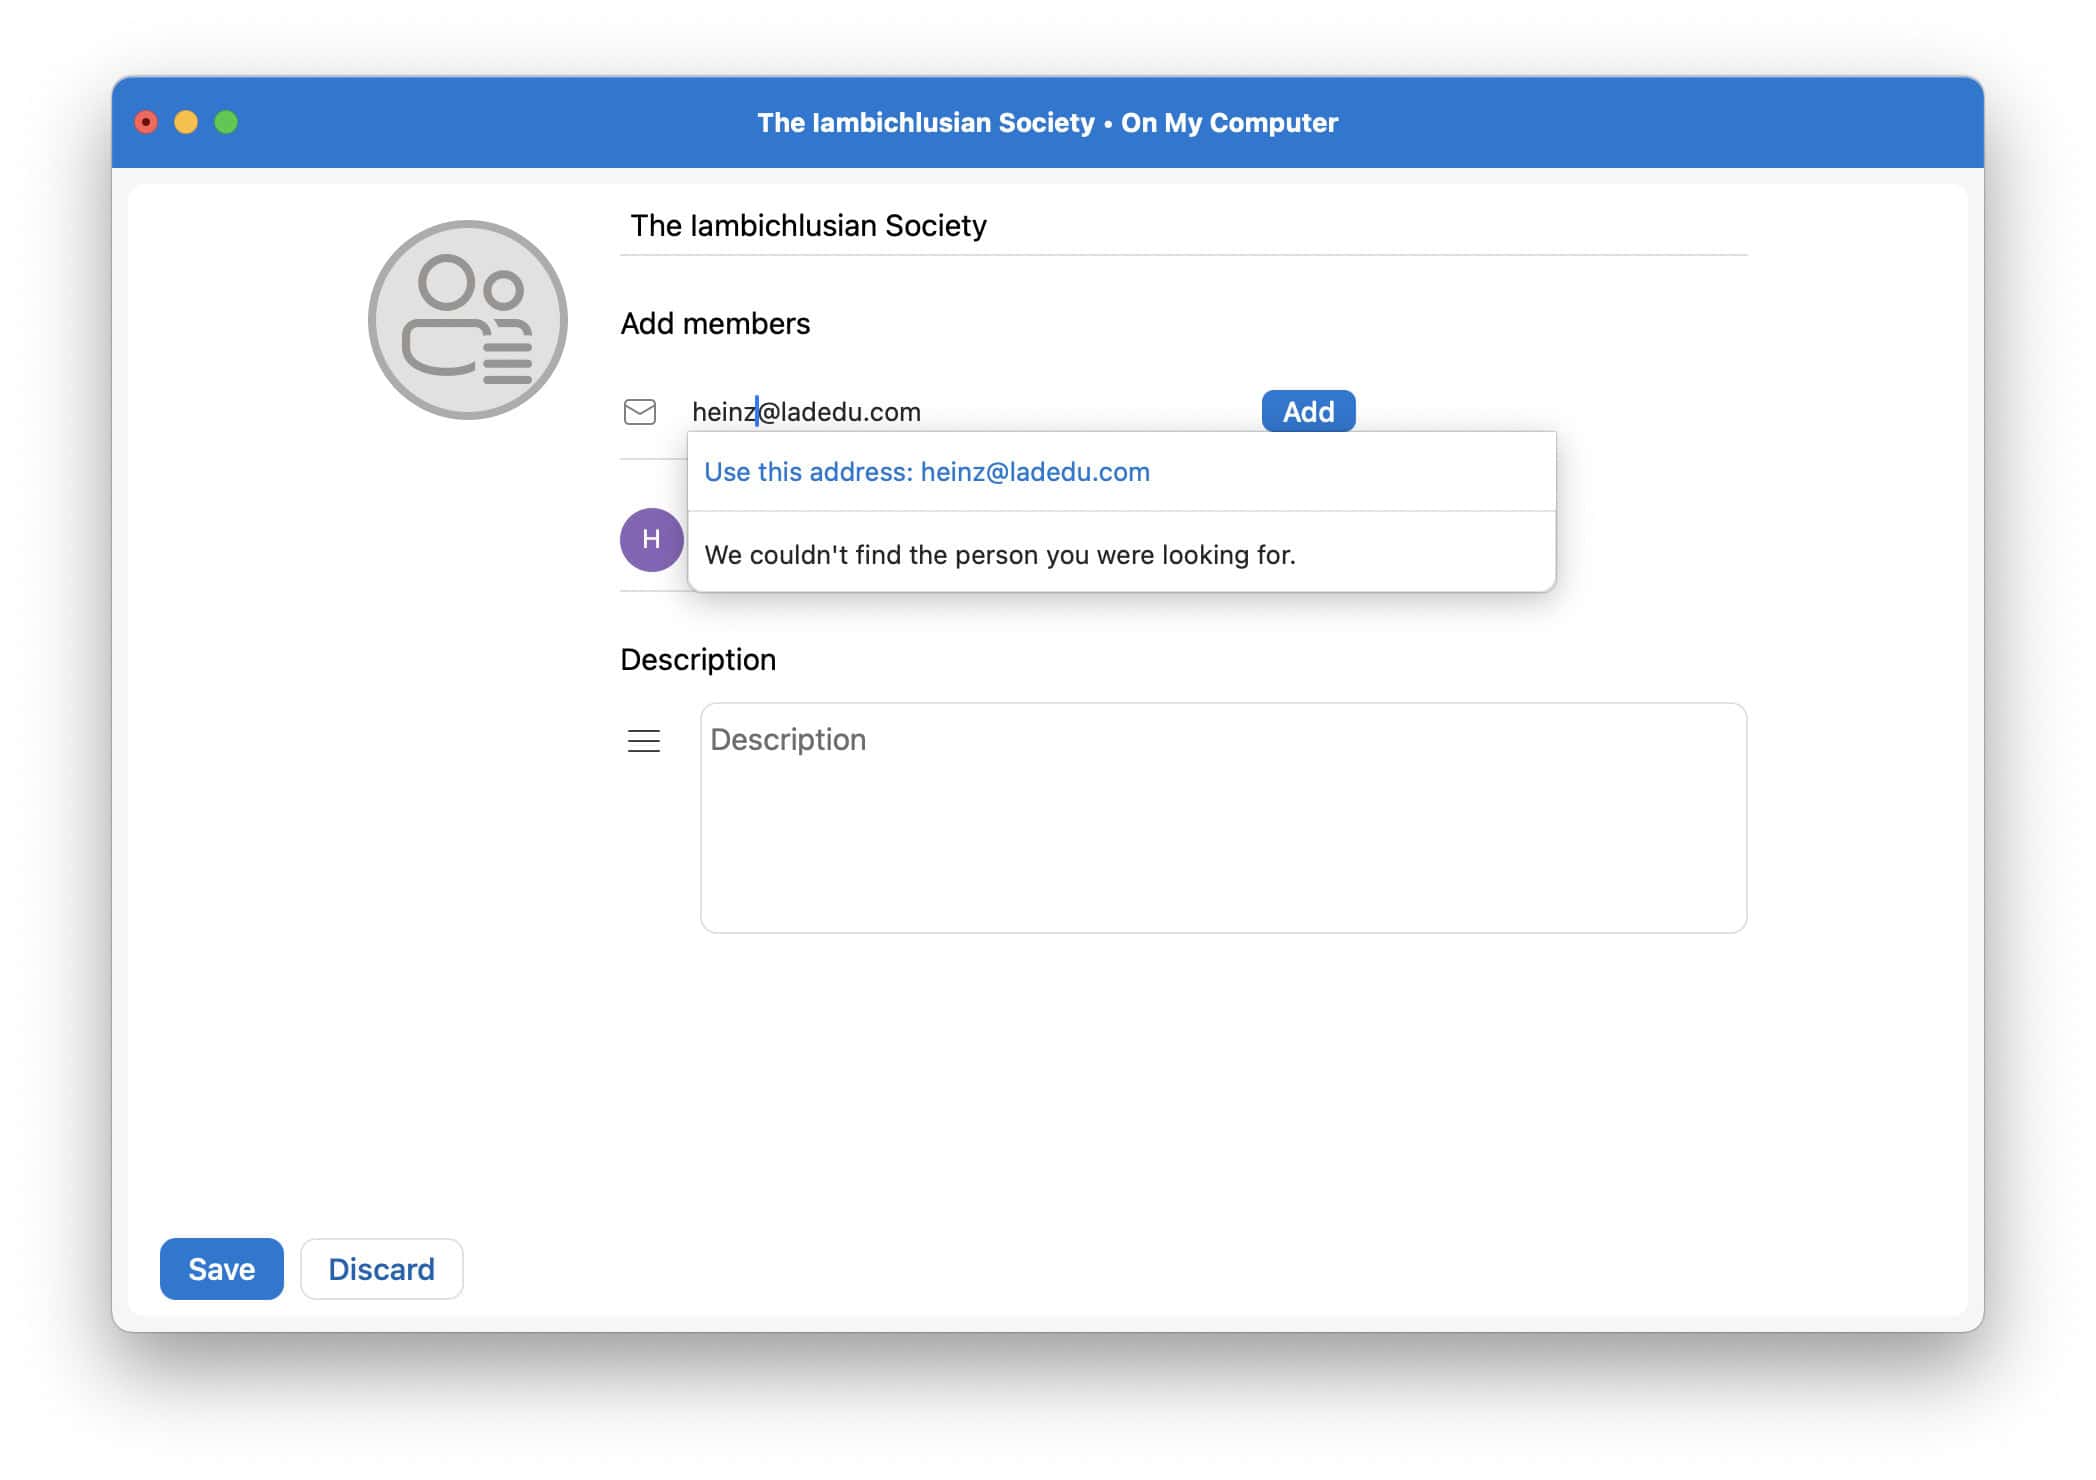Click the description lines icon

643,741
